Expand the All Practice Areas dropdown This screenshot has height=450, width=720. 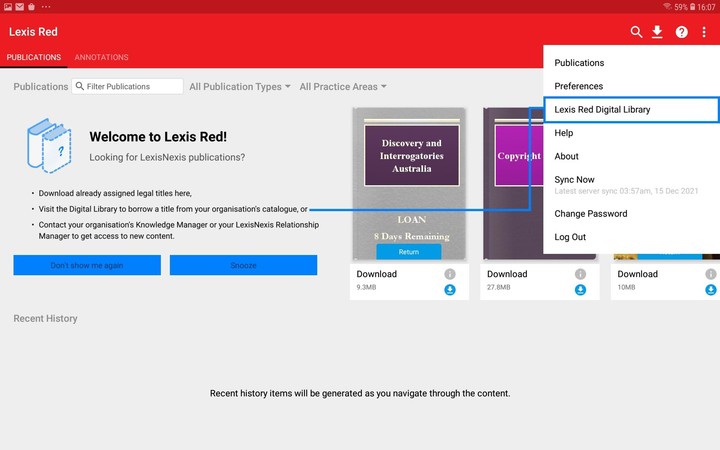(x=343, y=86)
